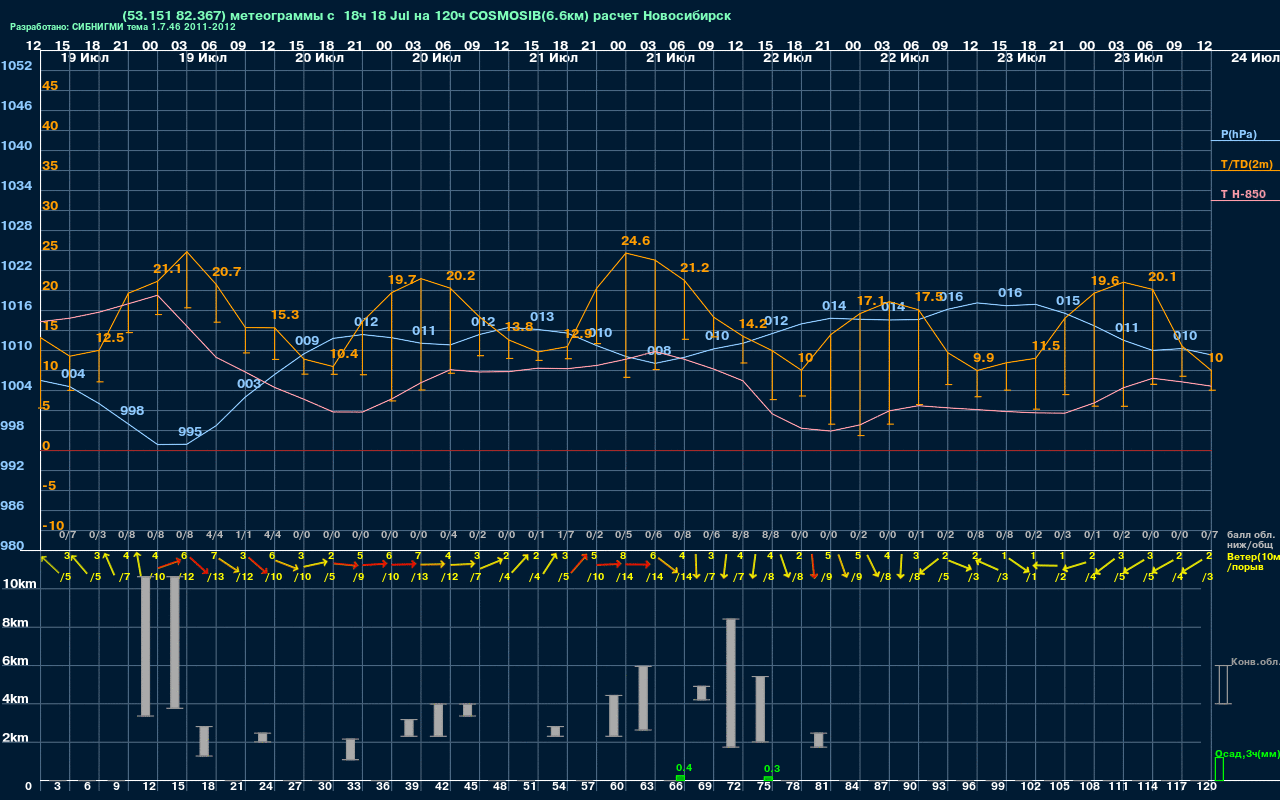Click the pink legend line below T H-850

click(1245, 201)
